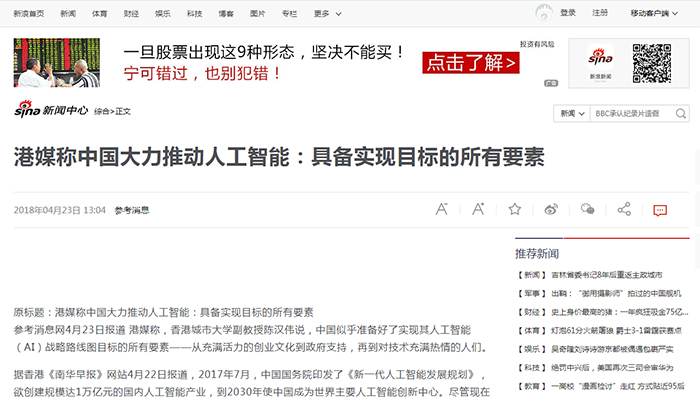This screenshot has height=400, width=700.
Task: Click the 登录 login link
Action: [568, 13]
